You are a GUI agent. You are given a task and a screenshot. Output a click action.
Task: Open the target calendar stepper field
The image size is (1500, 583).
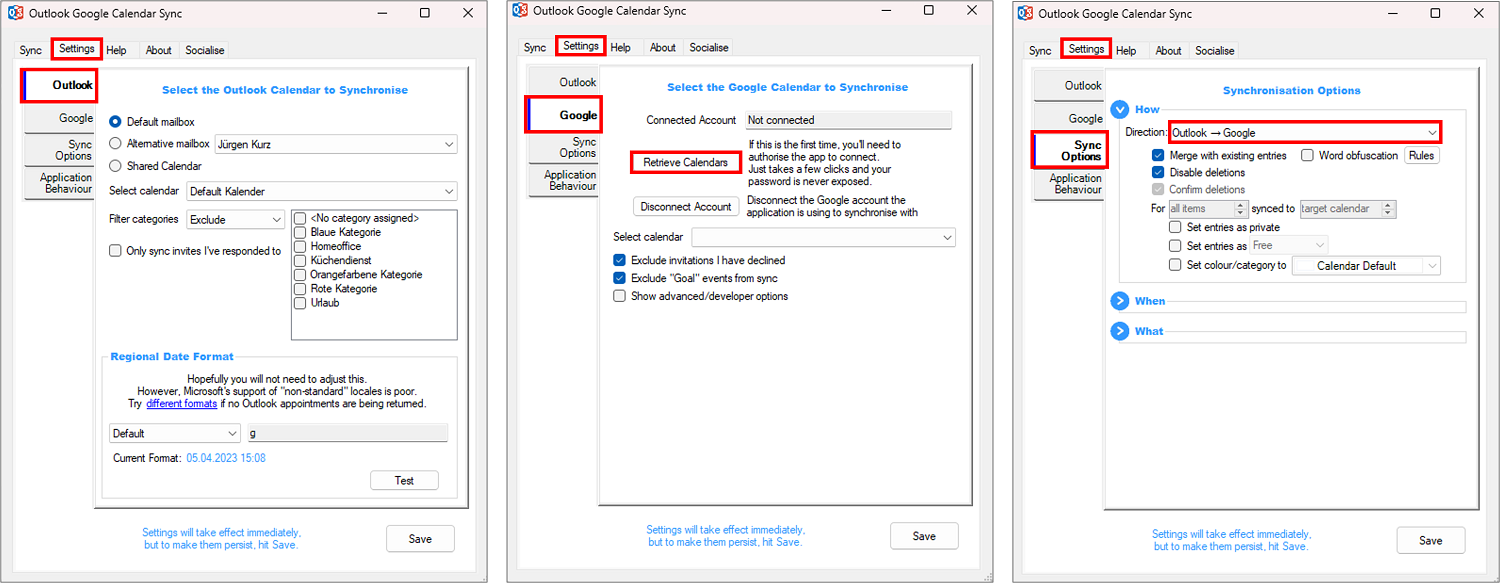point(1347,209)
